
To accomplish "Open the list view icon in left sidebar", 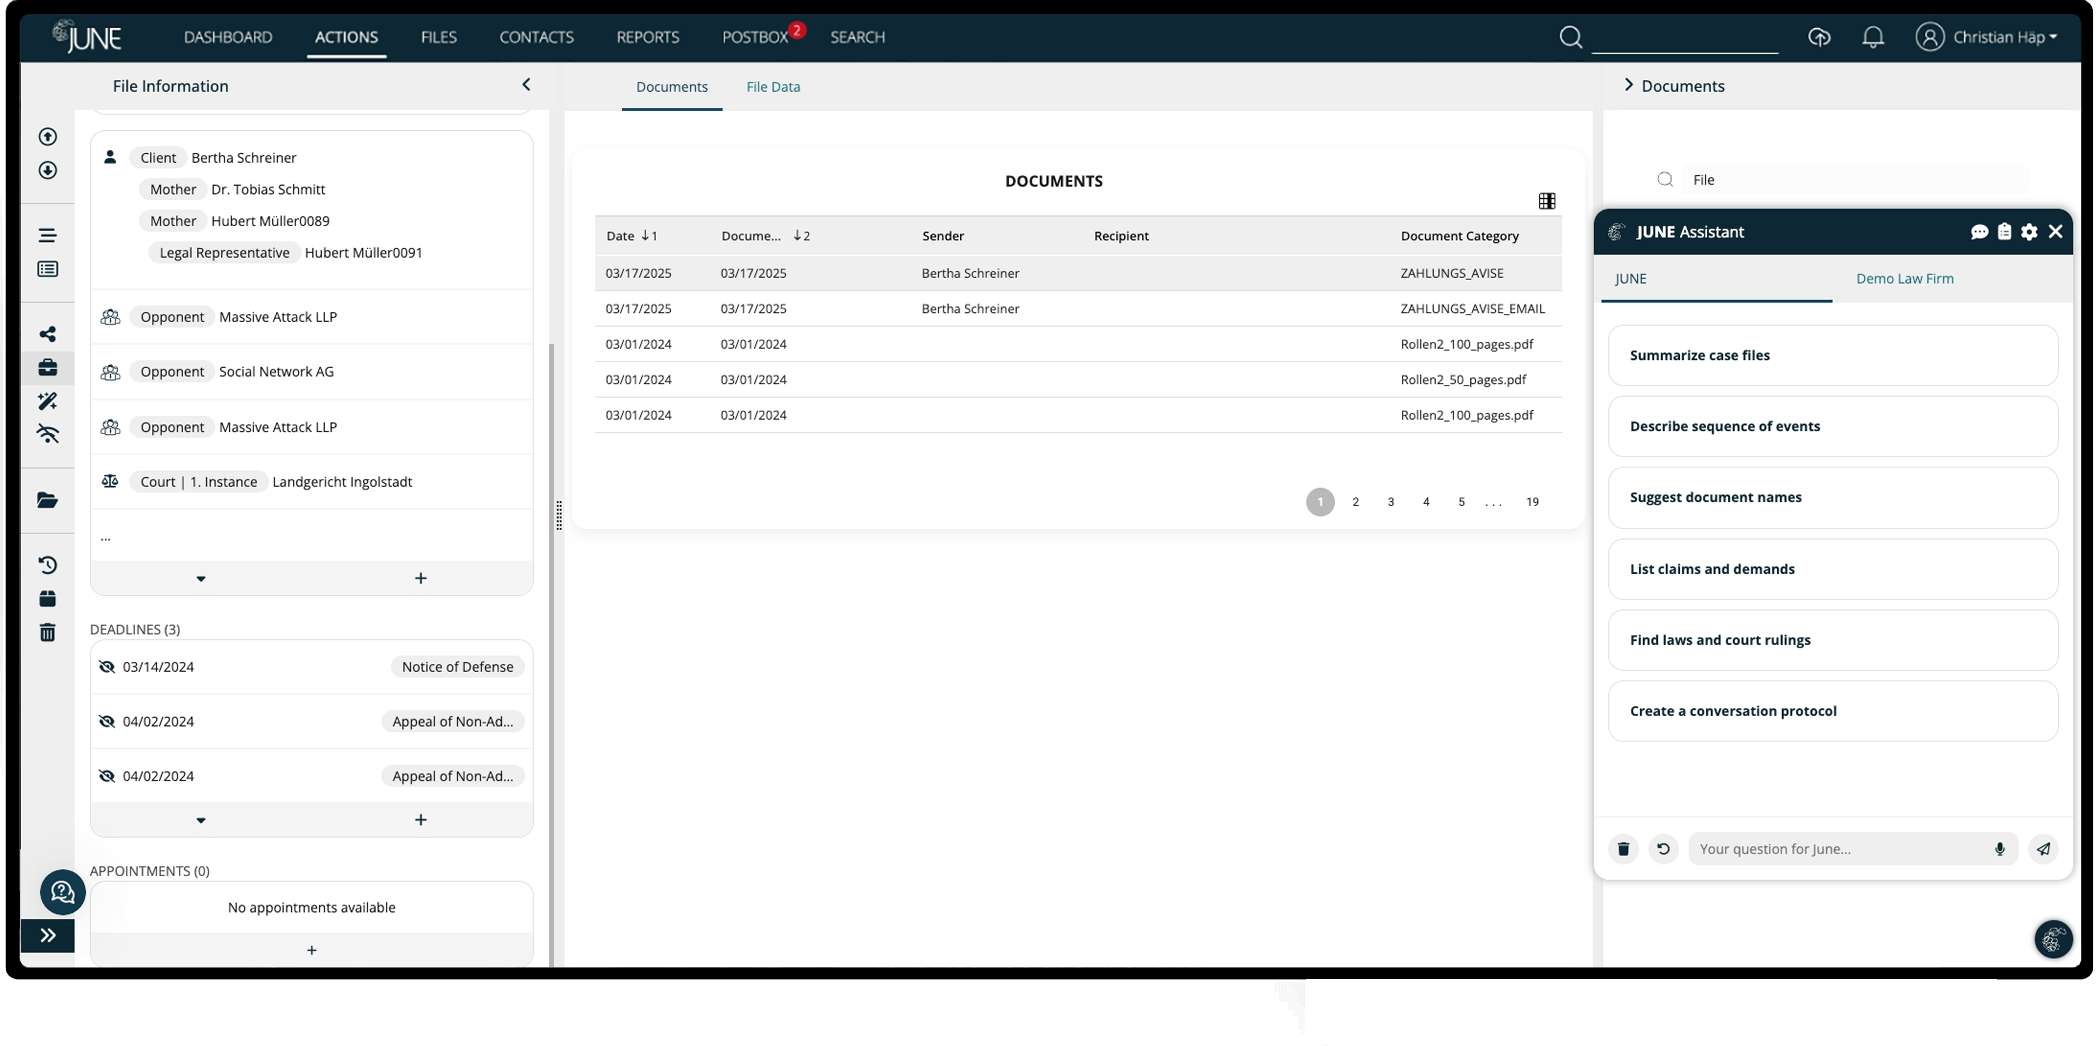I will [47, 269].
